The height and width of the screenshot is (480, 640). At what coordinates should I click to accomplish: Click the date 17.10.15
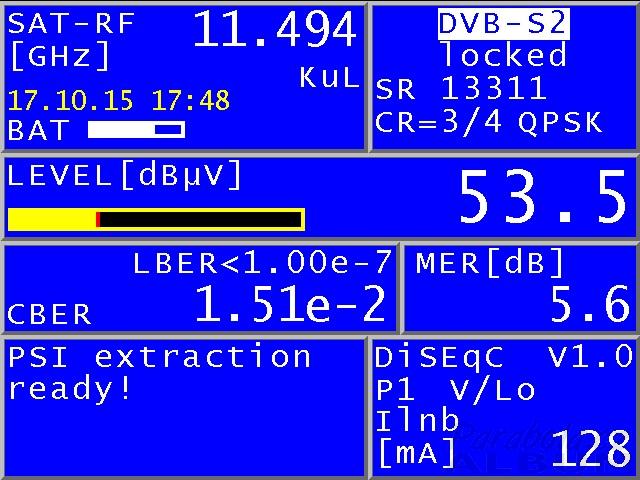pos(71,100)
